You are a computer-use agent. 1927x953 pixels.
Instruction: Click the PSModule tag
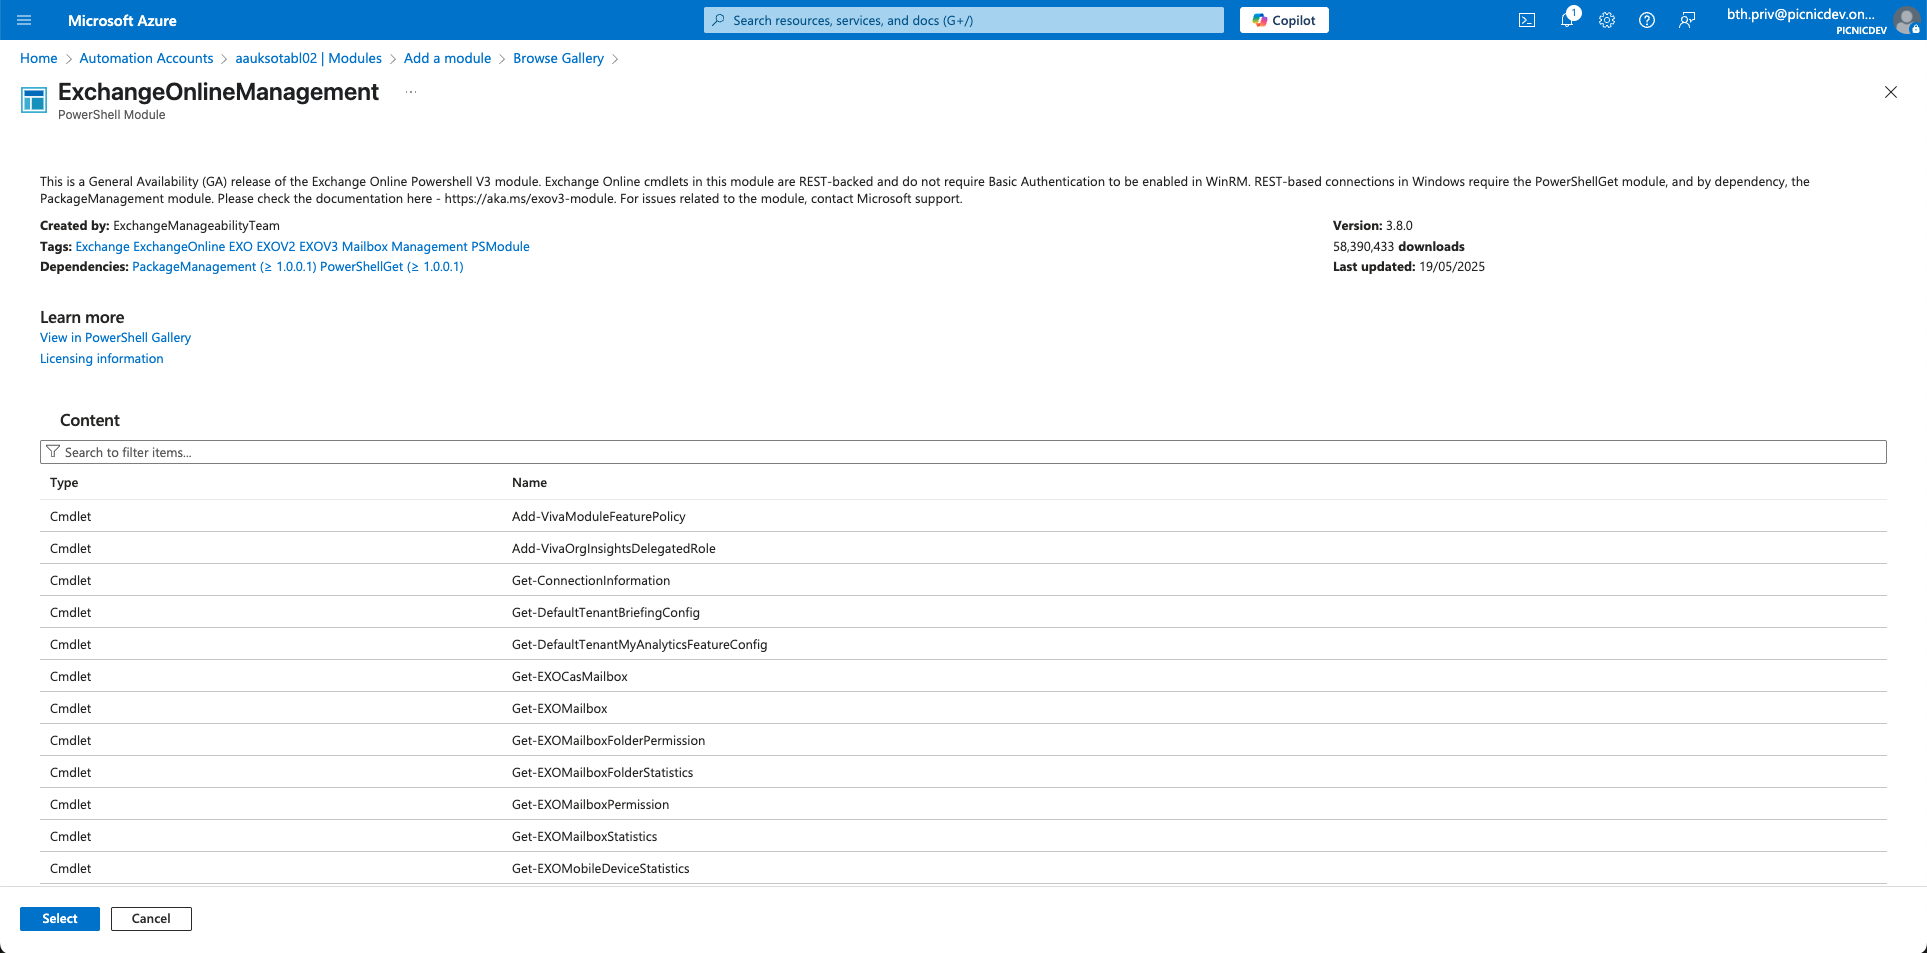click(x=500, y=246)
